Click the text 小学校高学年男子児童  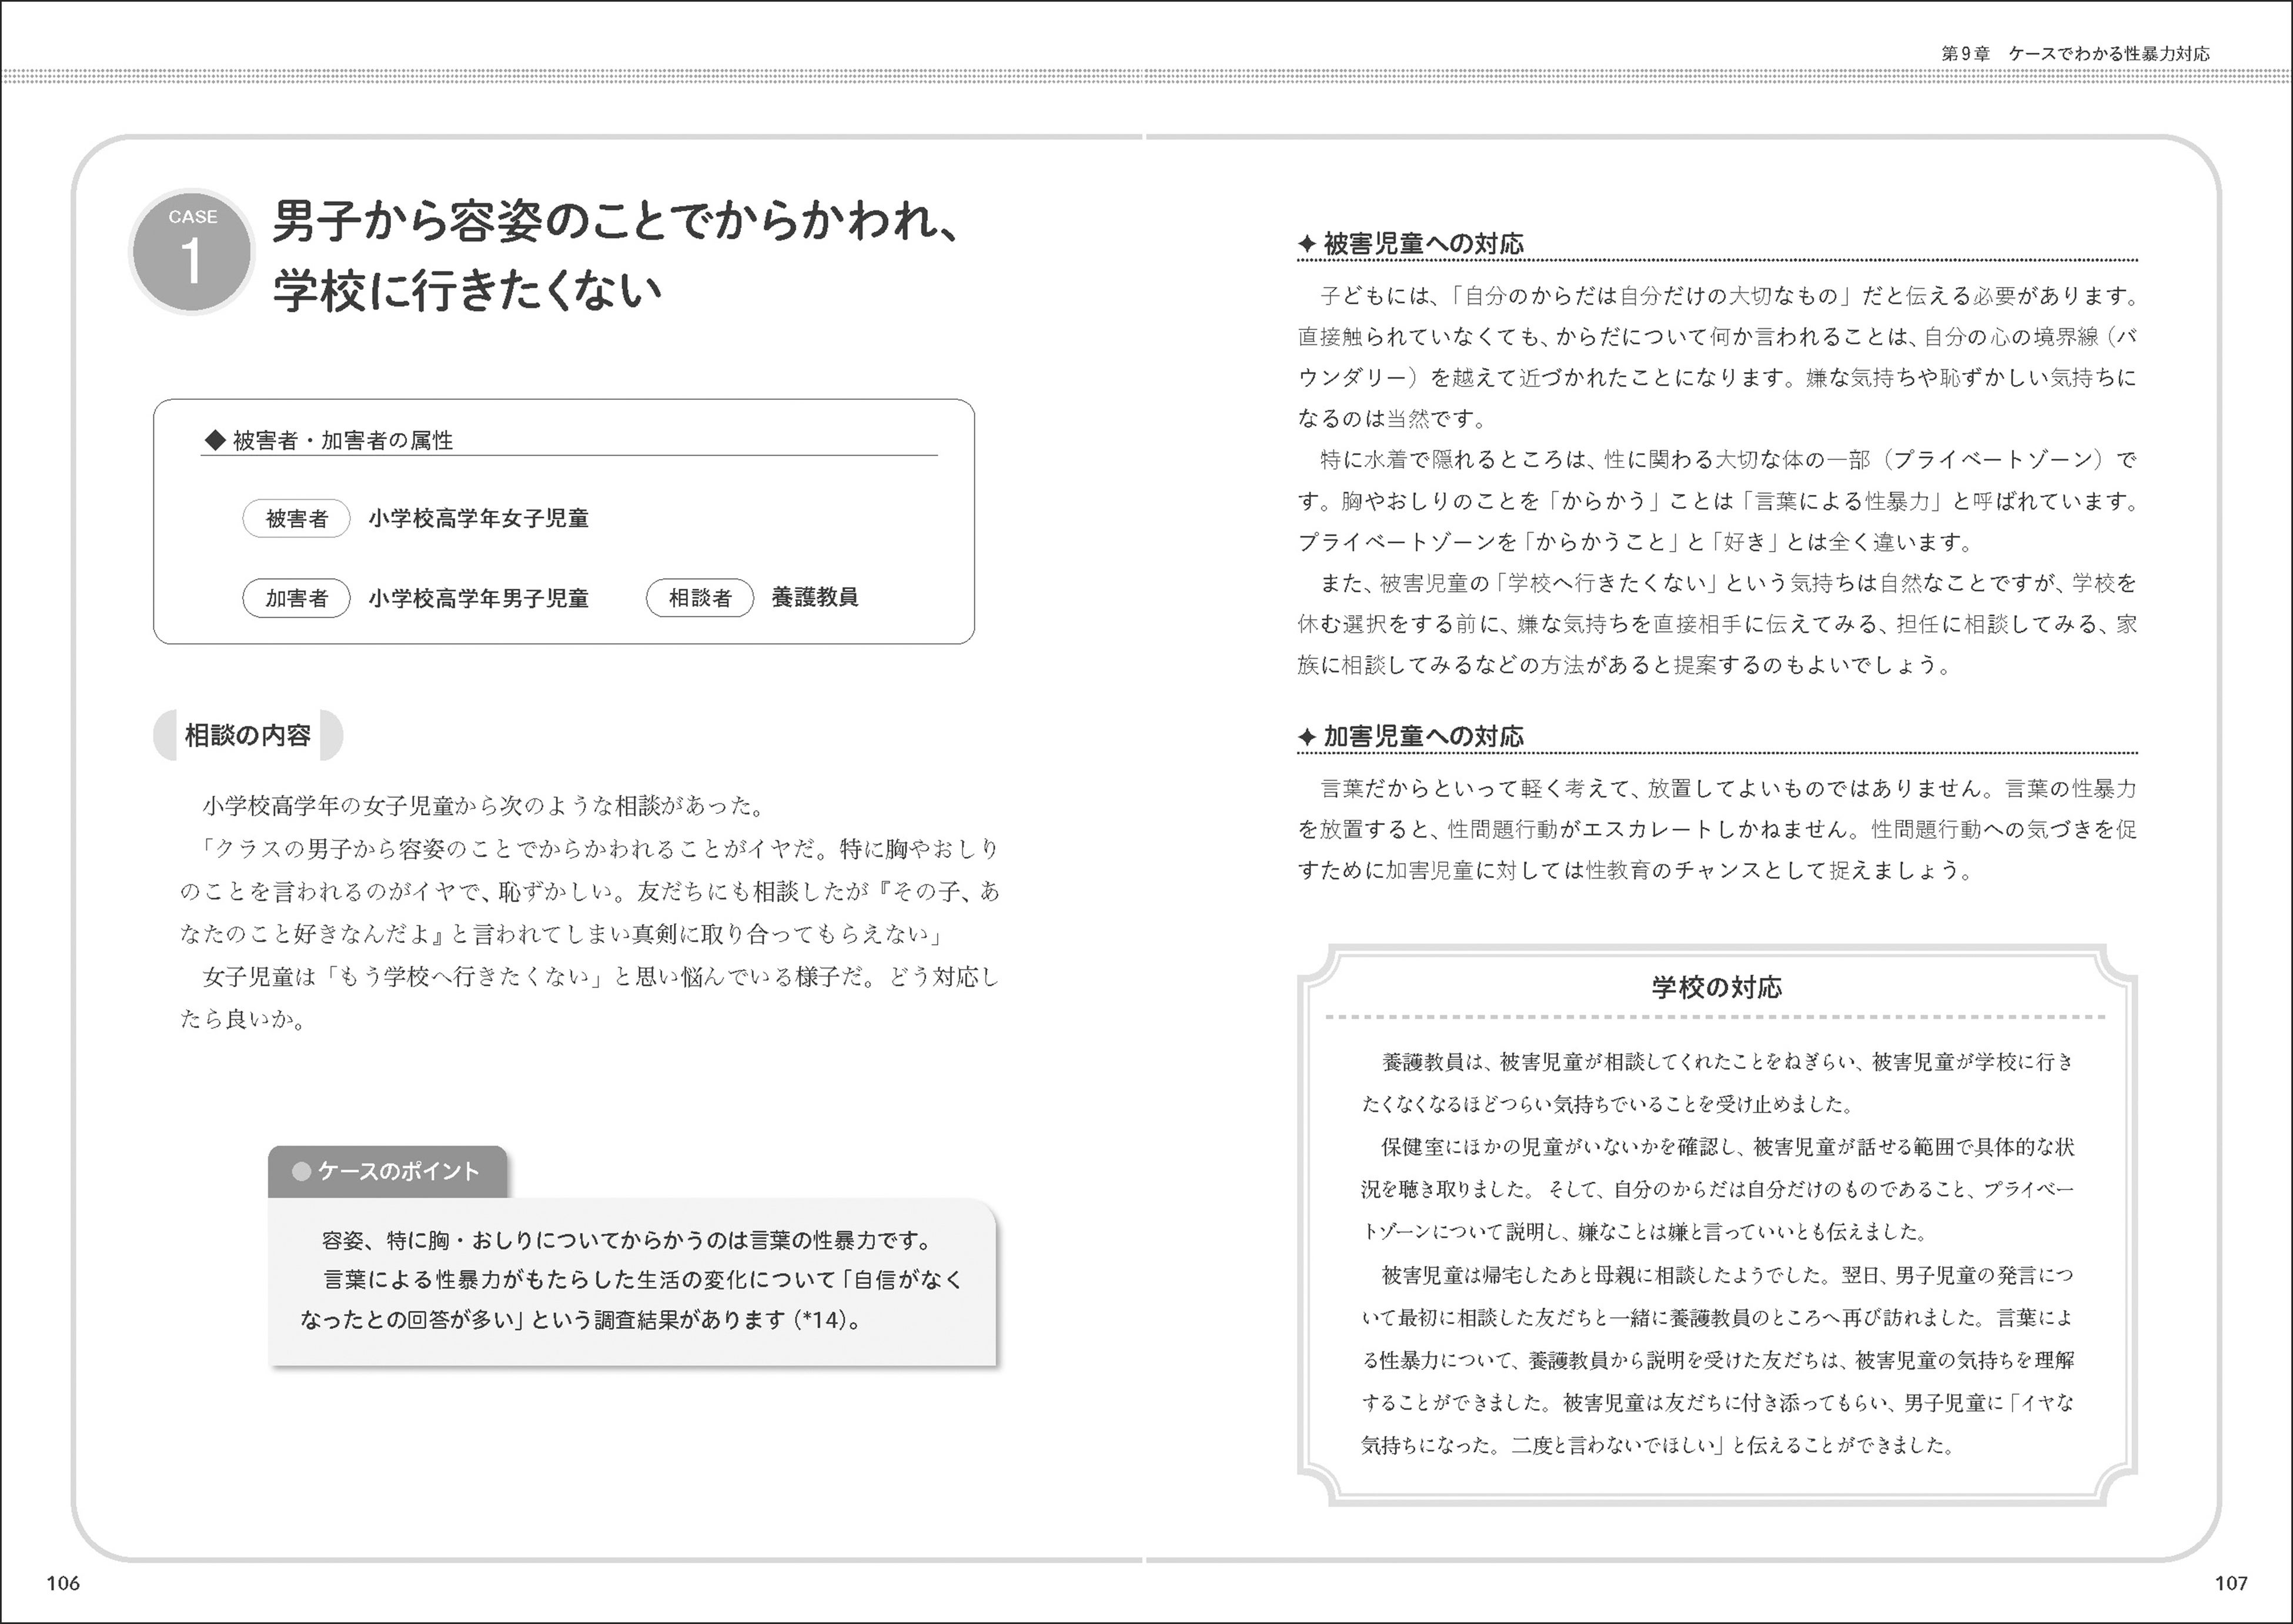tap(478, 598)
